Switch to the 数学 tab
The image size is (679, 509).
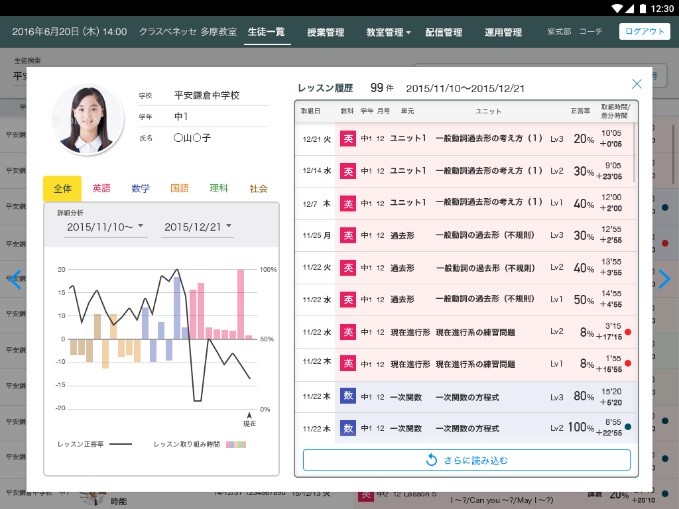(x=140, y=188)
